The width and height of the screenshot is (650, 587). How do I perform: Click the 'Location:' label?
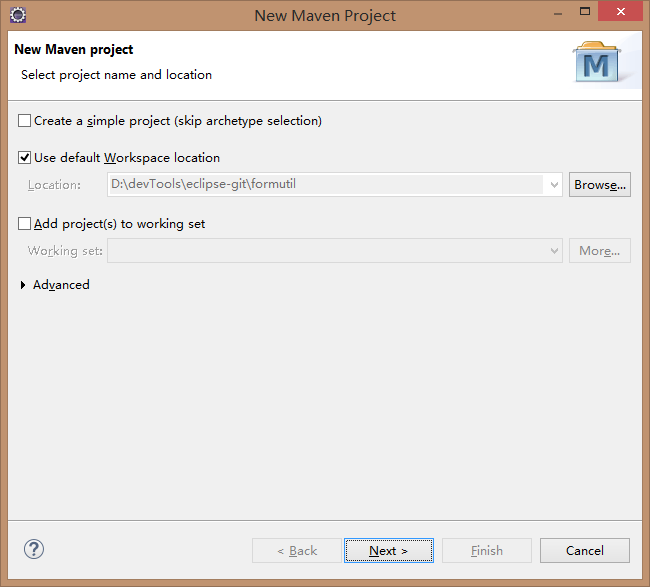coord(54,185)
